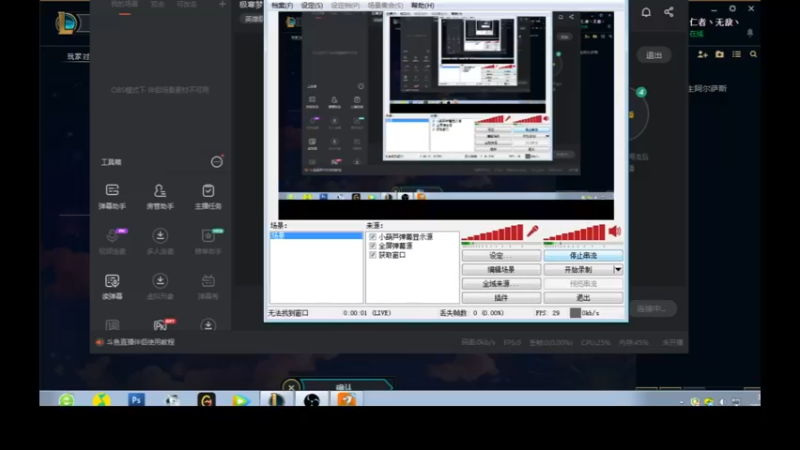This screenshot has width=800, height=450.
Task: Click the OBS microphone mute icon
Action: click(x=533, y=231)
